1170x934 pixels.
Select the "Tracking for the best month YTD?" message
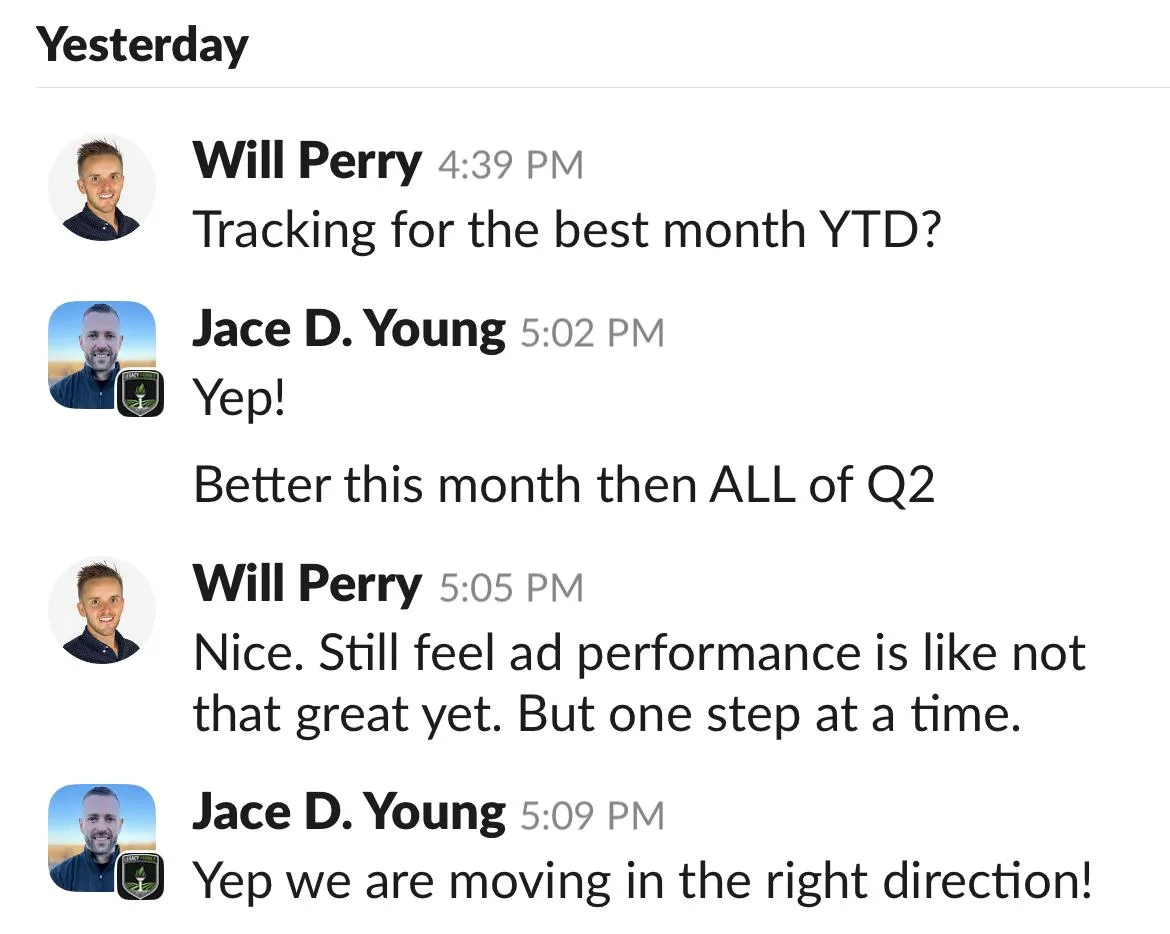[x=567, y=230]
